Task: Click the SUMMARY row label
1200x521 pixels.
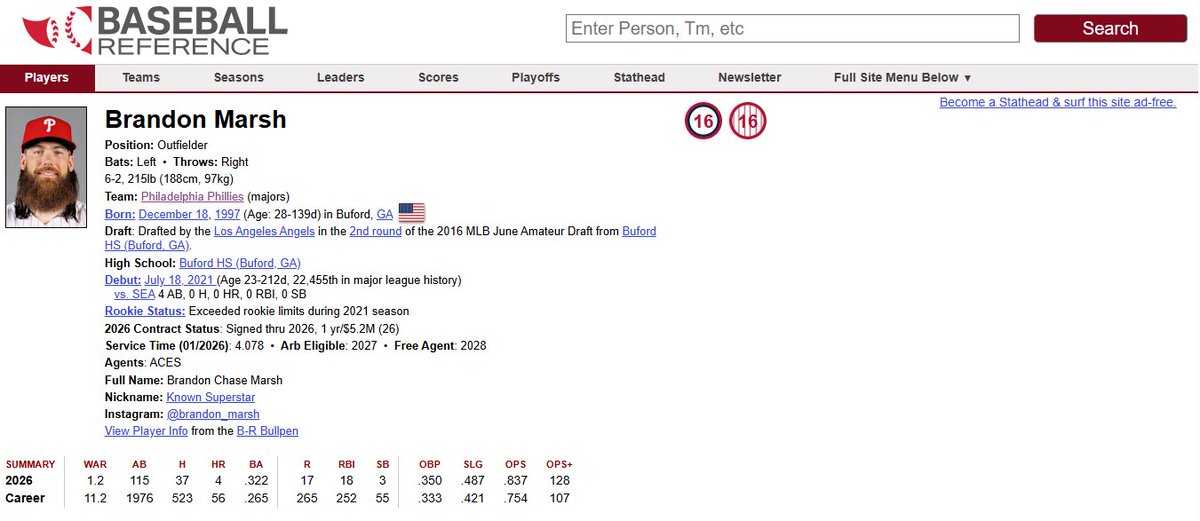Action: pyautogui.click(x=31, y=465)
